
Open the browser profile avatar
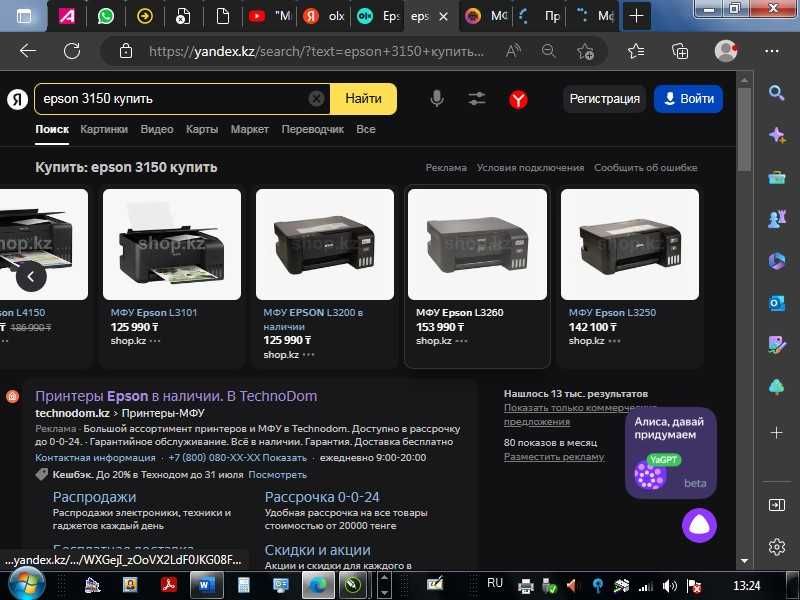(x=726, y=51)
